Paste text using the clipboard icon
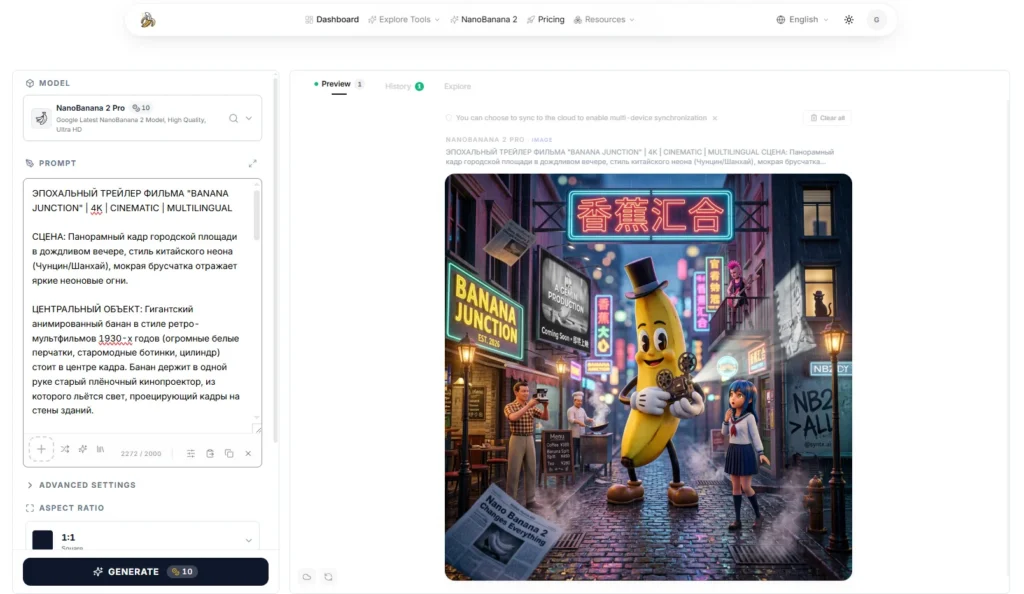This screenshot has width=1024, height=594. (x=210, y=453)
